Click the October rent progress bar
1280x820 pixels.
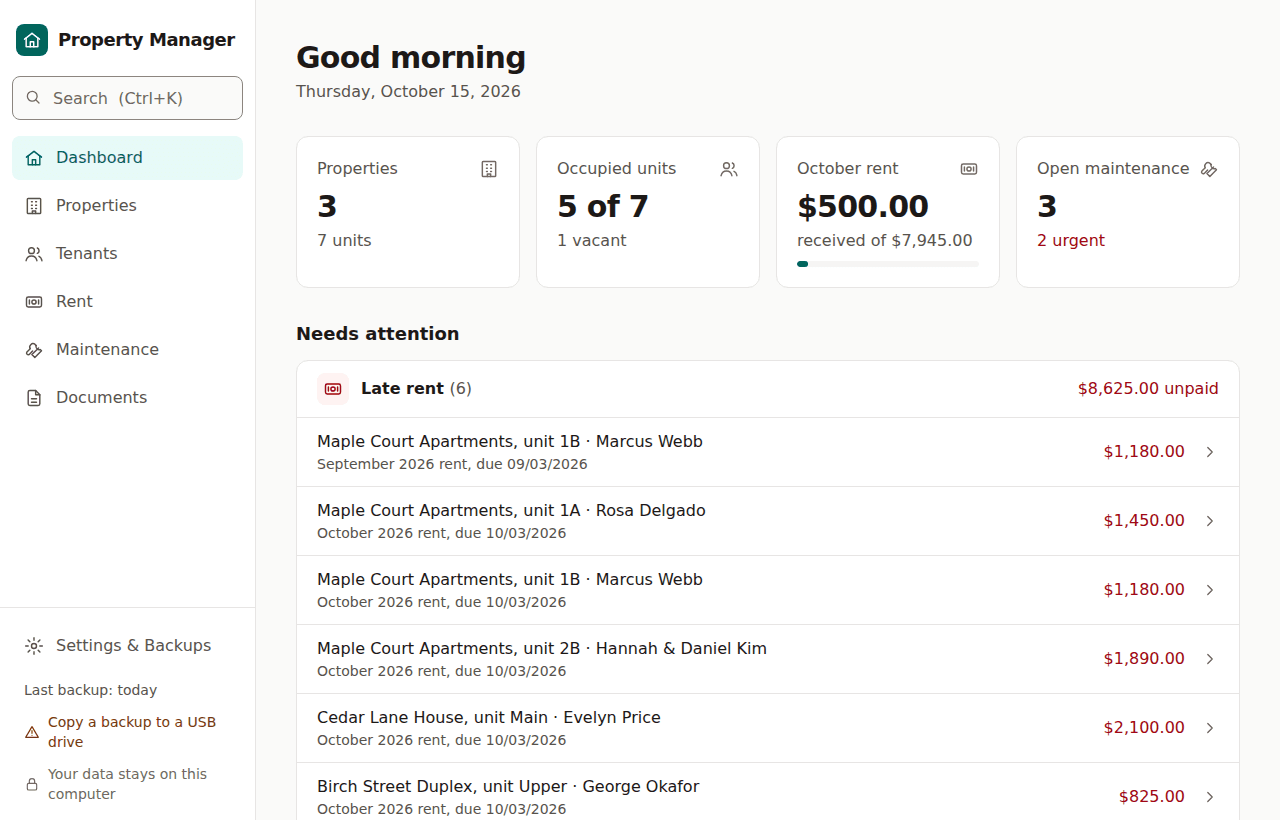(x=888, y=264)
